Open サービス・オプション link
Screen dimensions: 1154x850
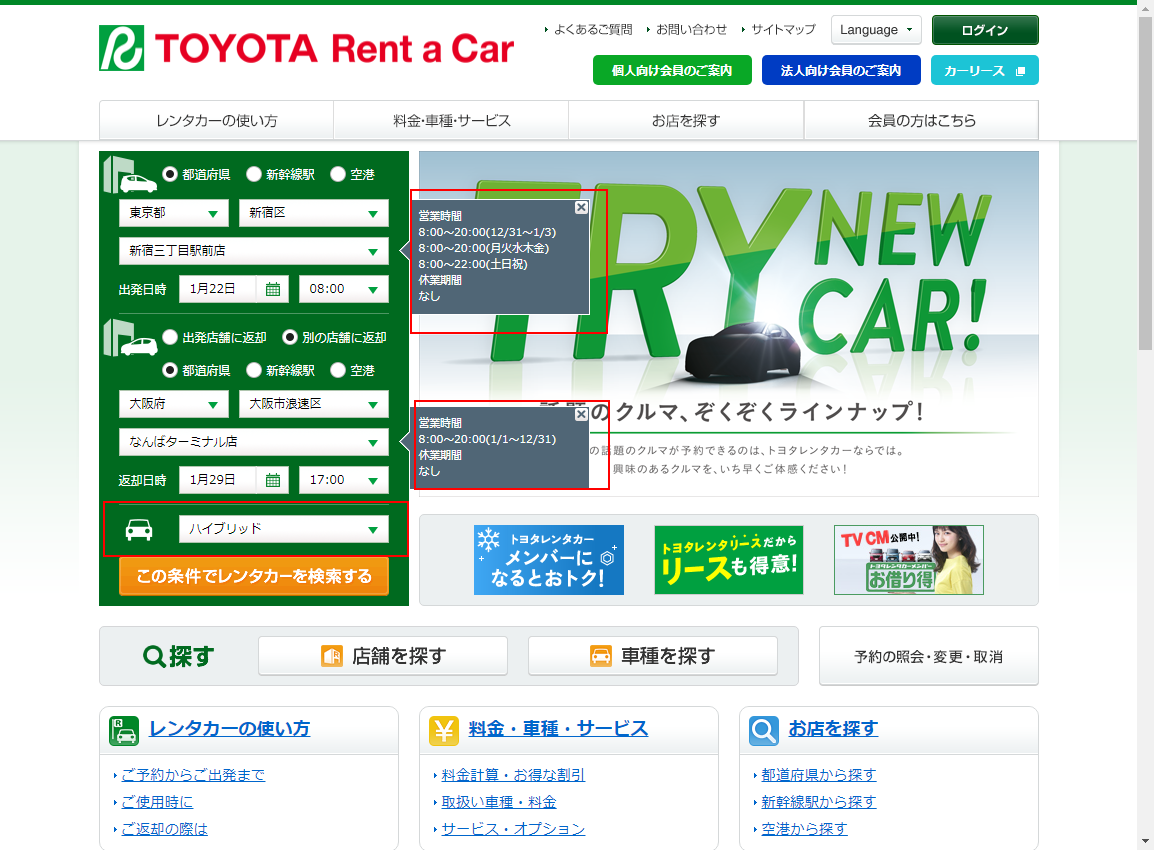(513, 829)
